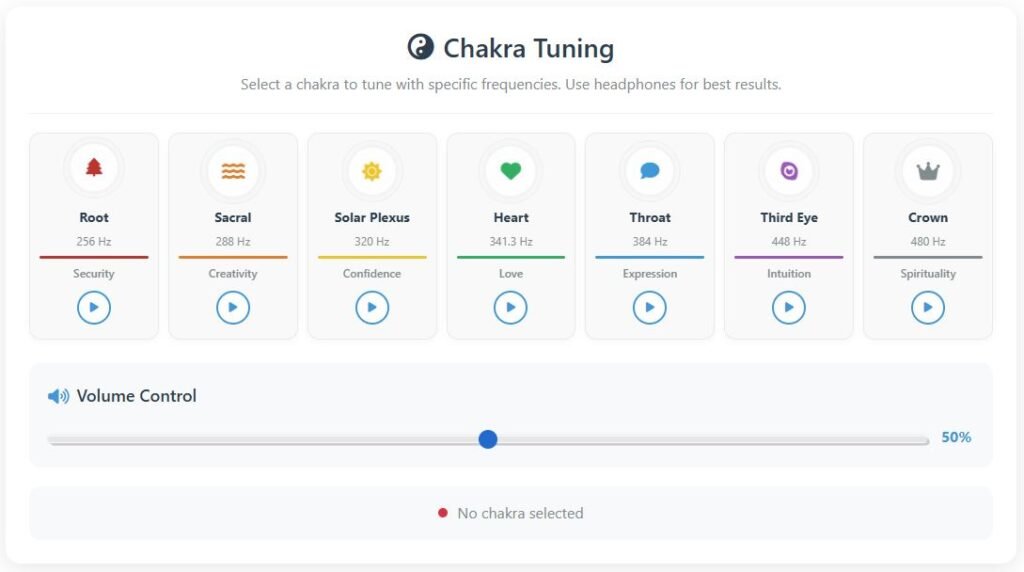Click the volume slider handle
1024x572 pixels.
(488, 439)
